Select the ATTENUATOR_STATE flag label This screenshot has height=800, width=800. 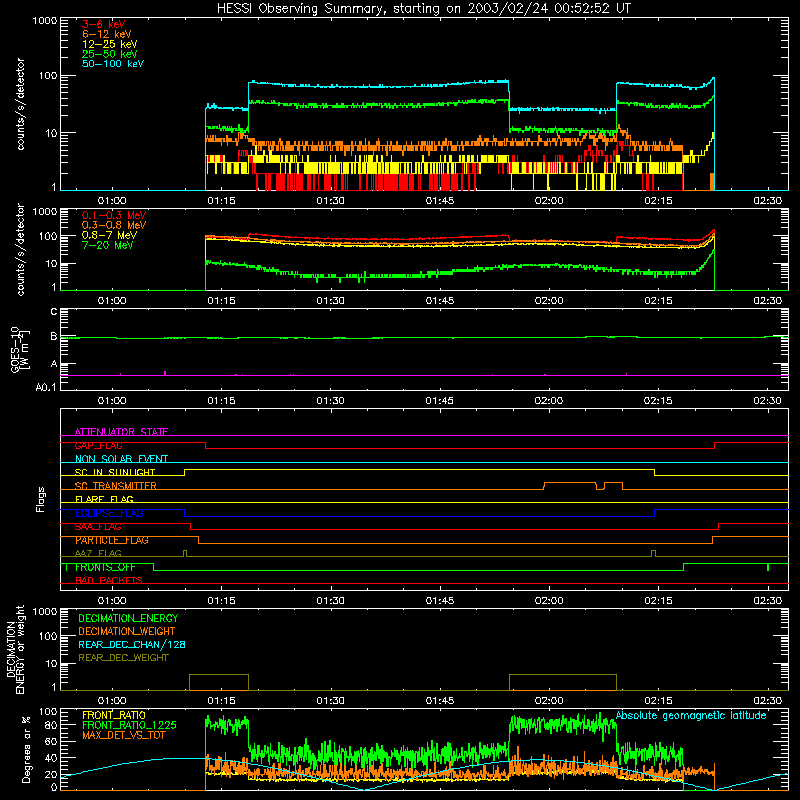[x=121, y=432]
